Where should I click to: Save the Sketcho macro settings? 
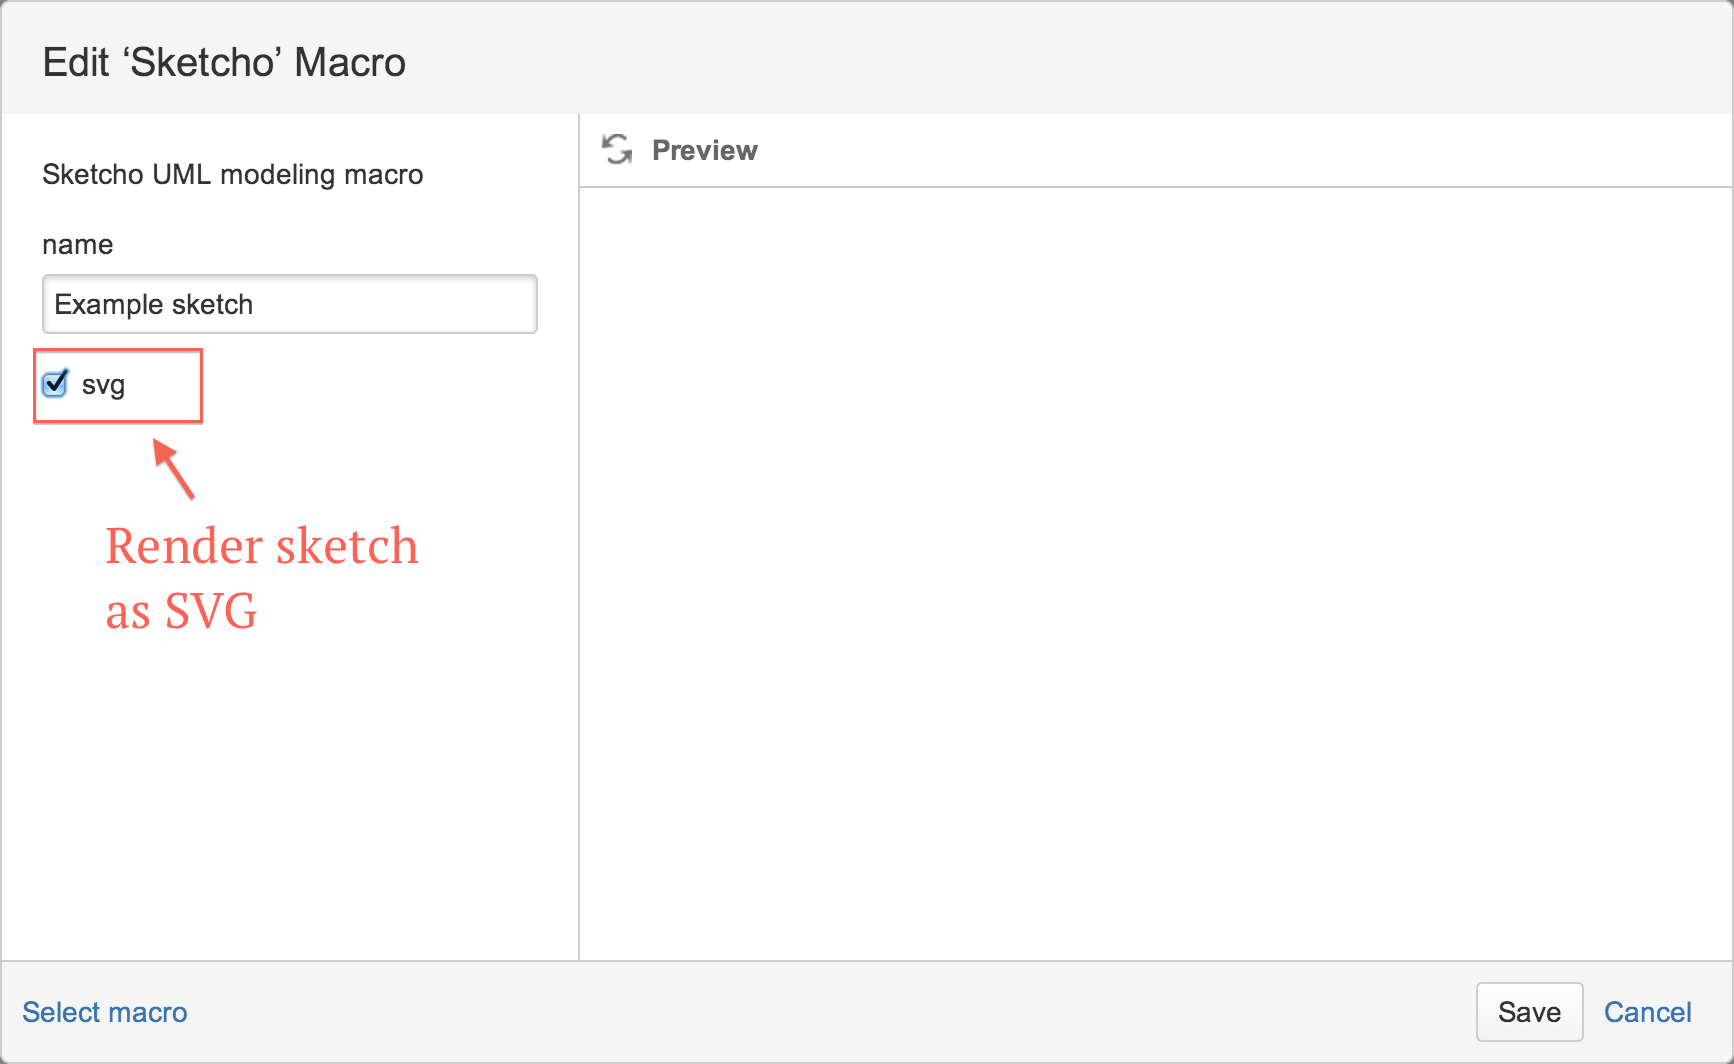click(x=1529, y=1012)
